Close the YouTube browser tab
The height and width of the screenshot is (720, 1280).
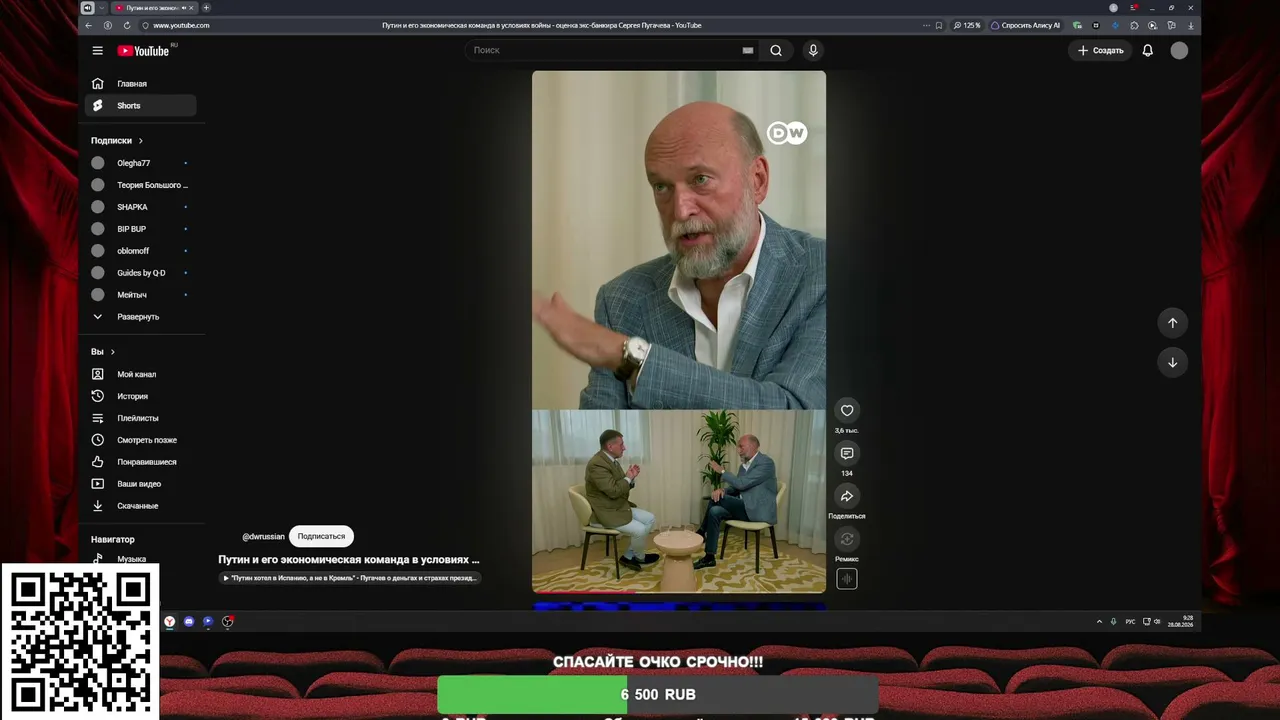point(193,8)
